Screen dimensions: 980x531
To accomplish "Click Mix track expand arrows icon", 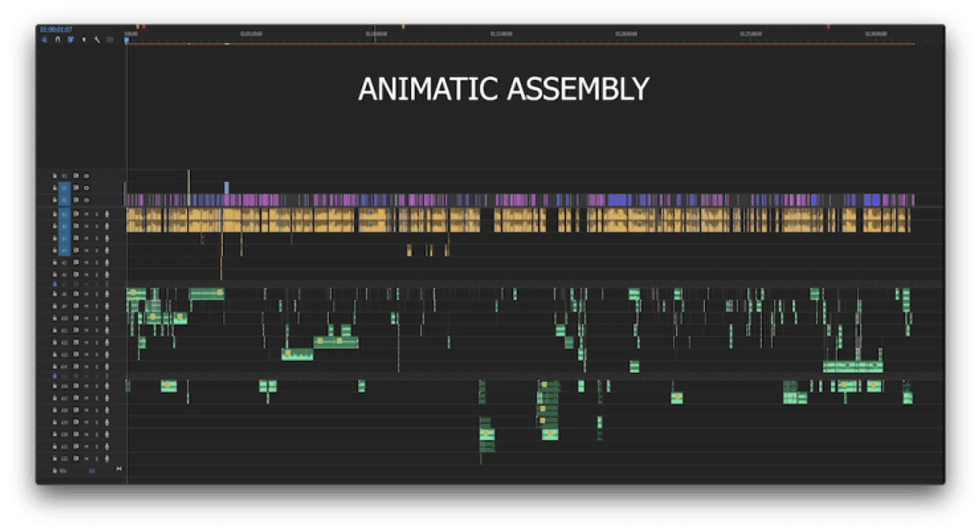I will [x=119, y=469].
